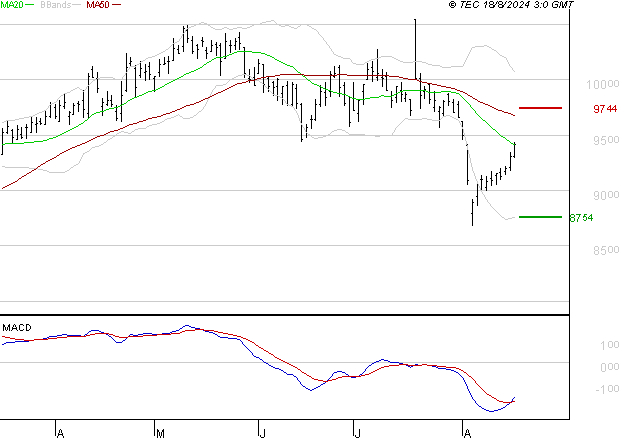Click the green support level line marker
This screenshot has height=440, width=627.
540,217
